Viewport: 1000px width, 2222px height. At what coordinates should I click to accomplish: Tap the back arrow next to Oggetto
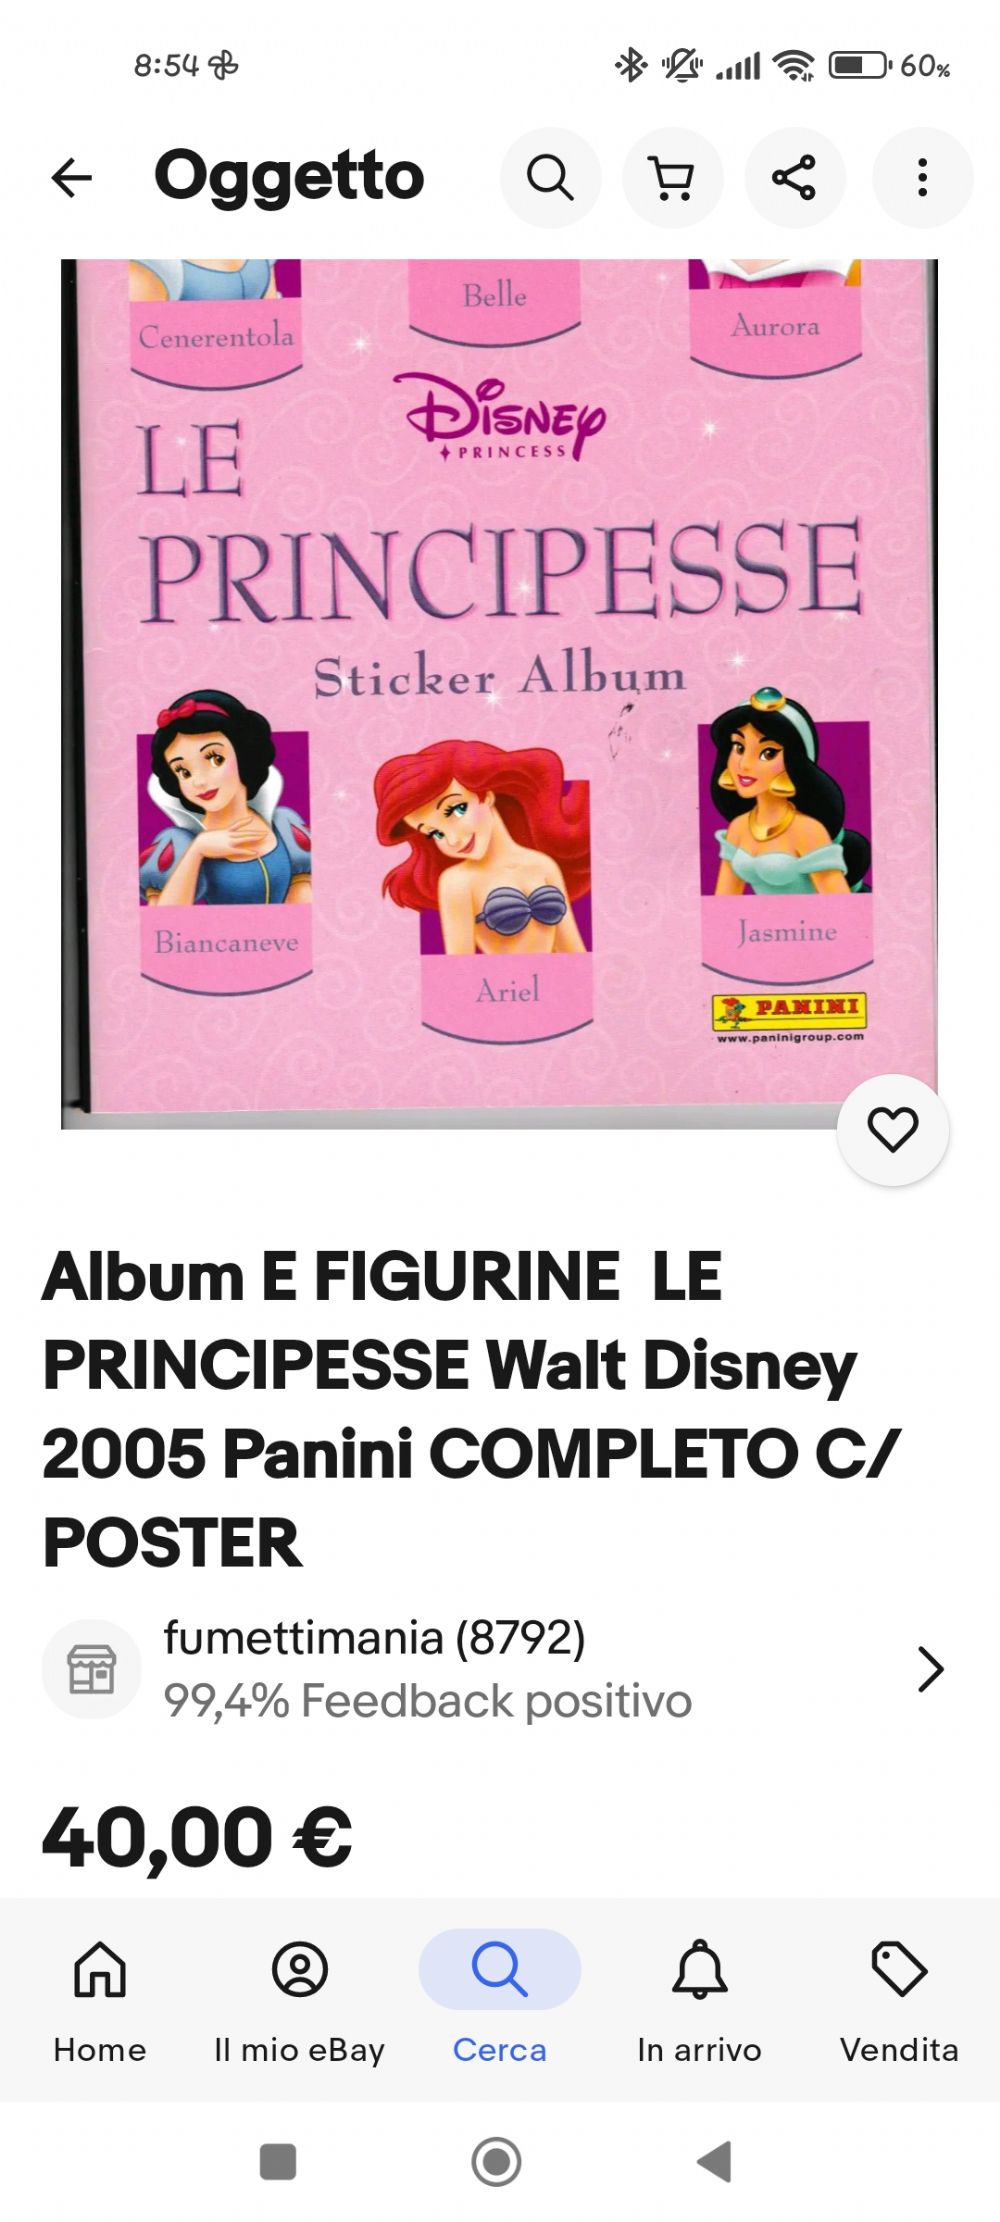point(71,178)
